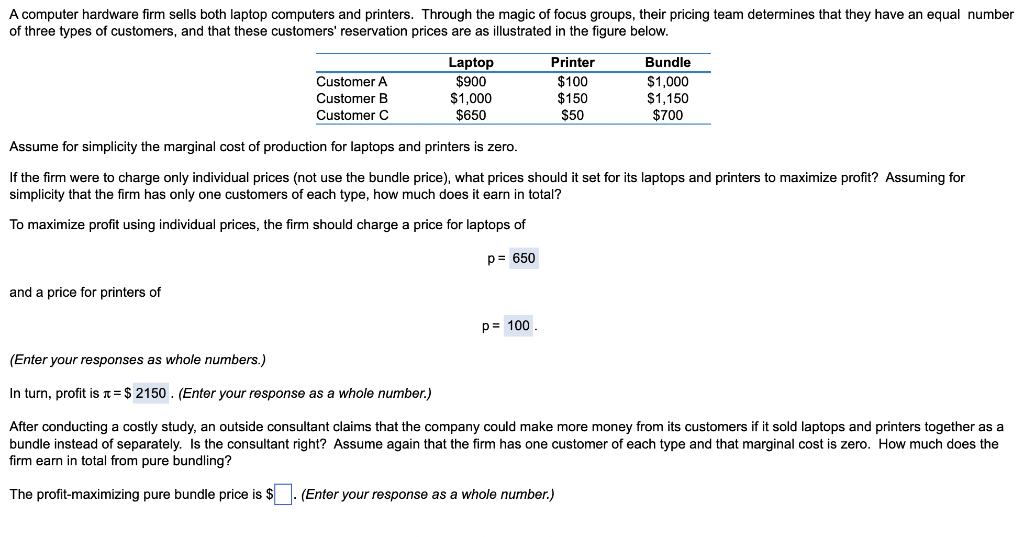Viewport: 1024px width, 537px height.
Task: Click the 'Enter your responses as whole numbers' hint
Action: (137, 359)
